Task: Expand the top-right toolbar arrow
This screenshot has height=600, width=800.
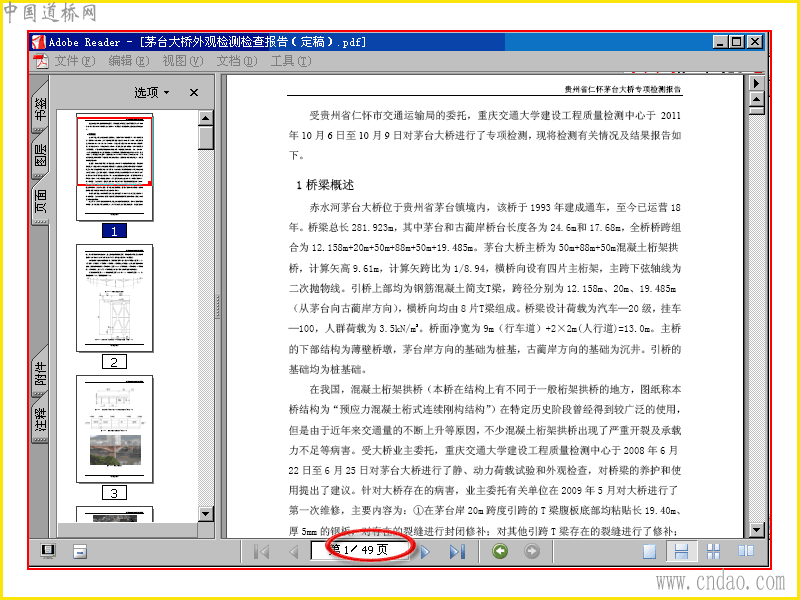Action: (x=756, y=83)
